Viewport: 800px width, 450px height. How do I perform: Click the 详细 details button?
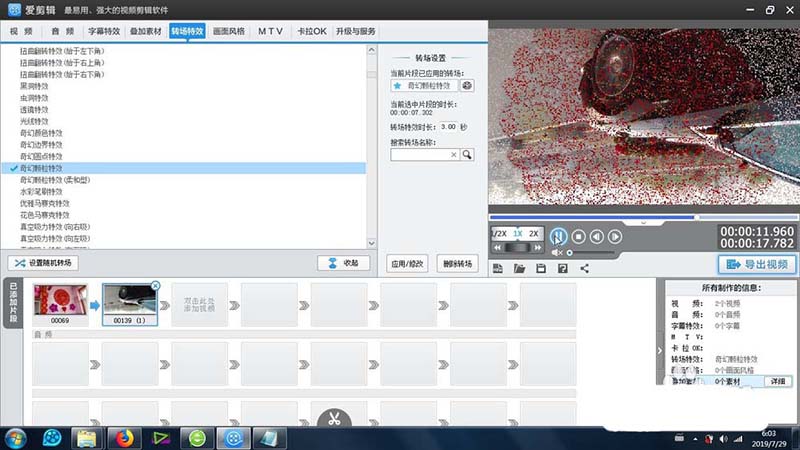click(x=778, y=381)
